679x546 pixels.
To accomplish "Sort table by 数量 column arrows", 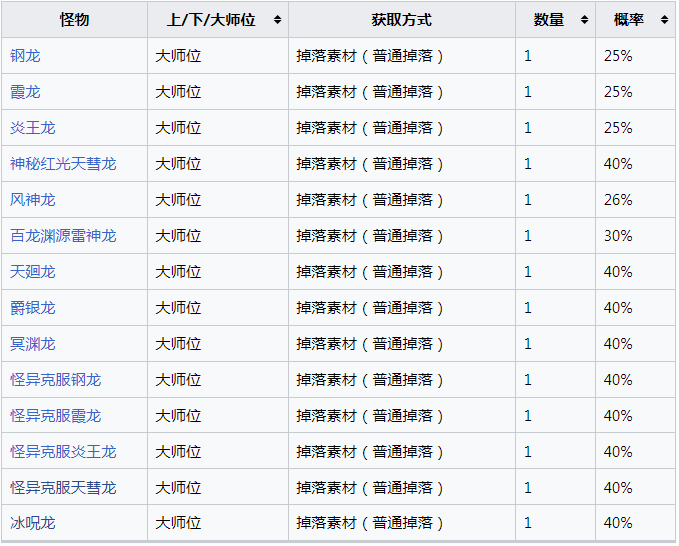I will pyautogui.click(x=584, y=19).
